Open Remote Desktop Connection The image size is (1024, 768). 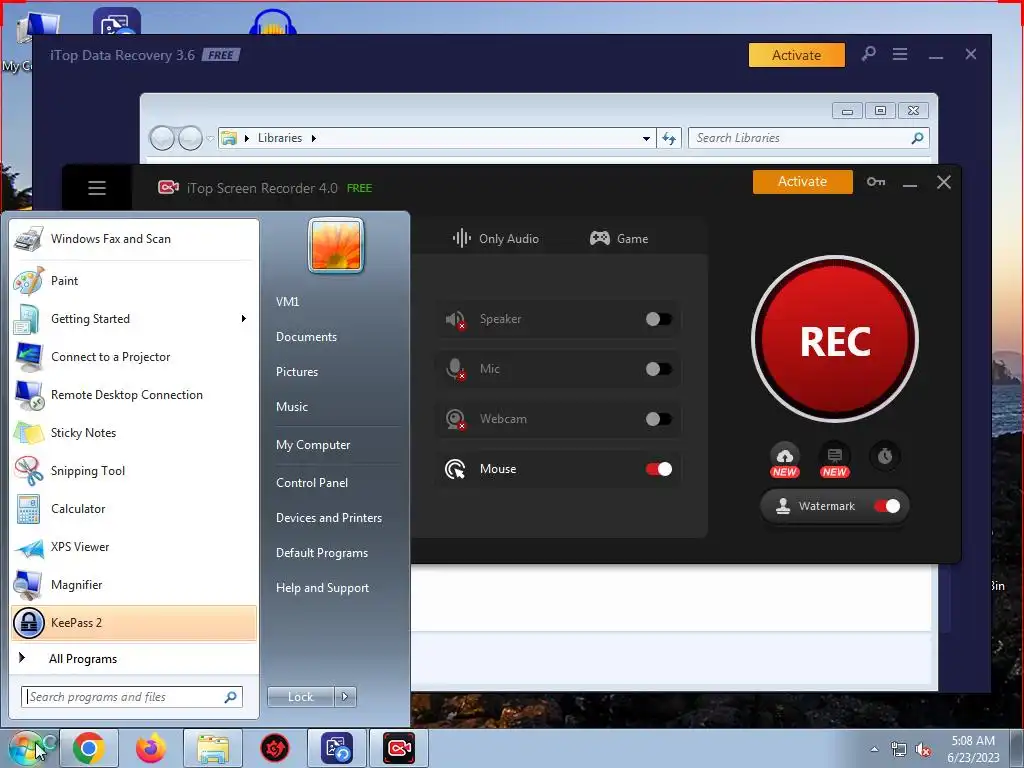134,395
